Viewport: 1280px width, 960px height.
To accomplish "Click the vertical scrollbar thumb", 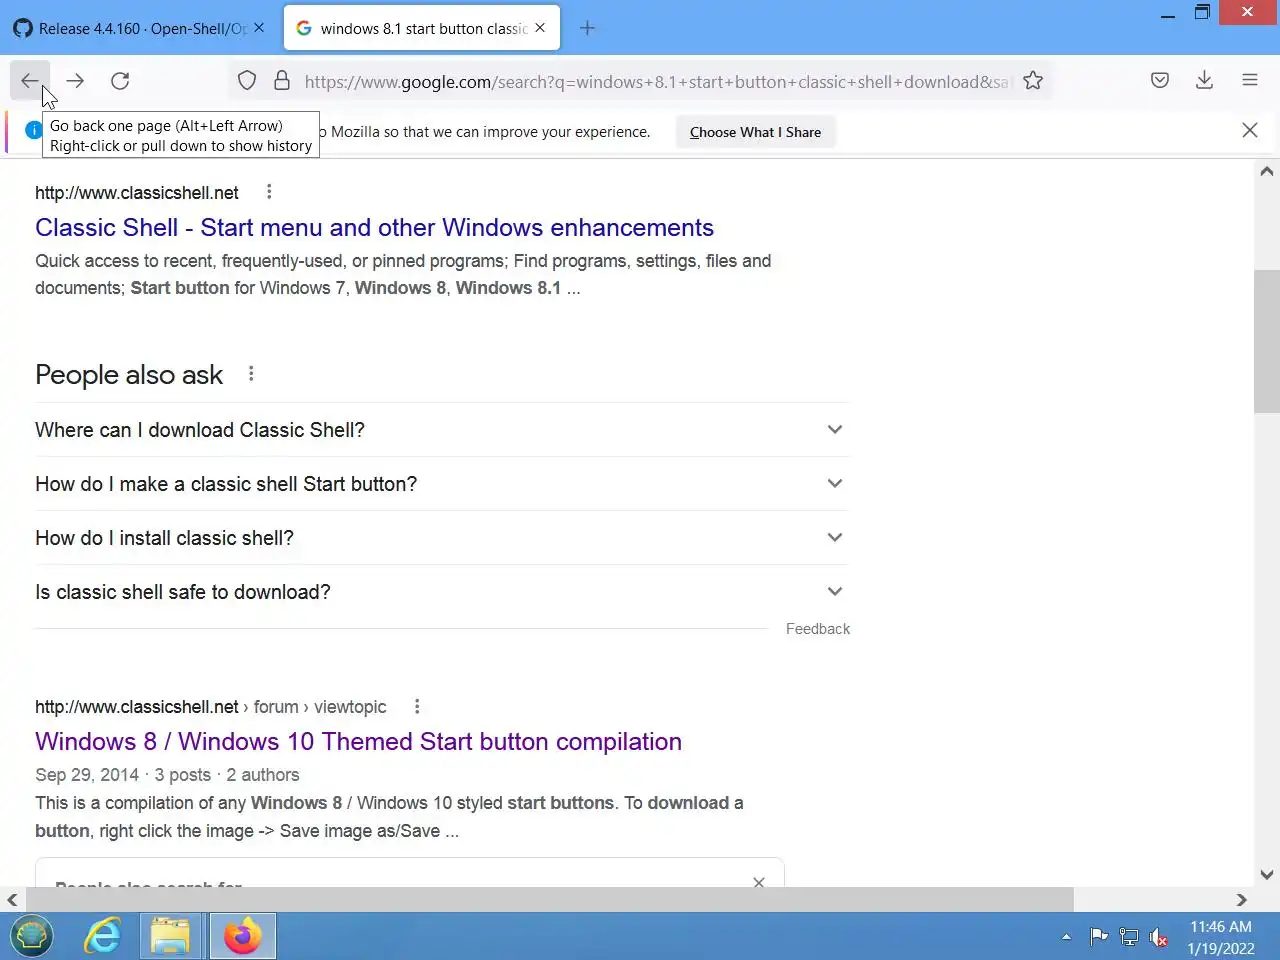I will (1267, 341).
